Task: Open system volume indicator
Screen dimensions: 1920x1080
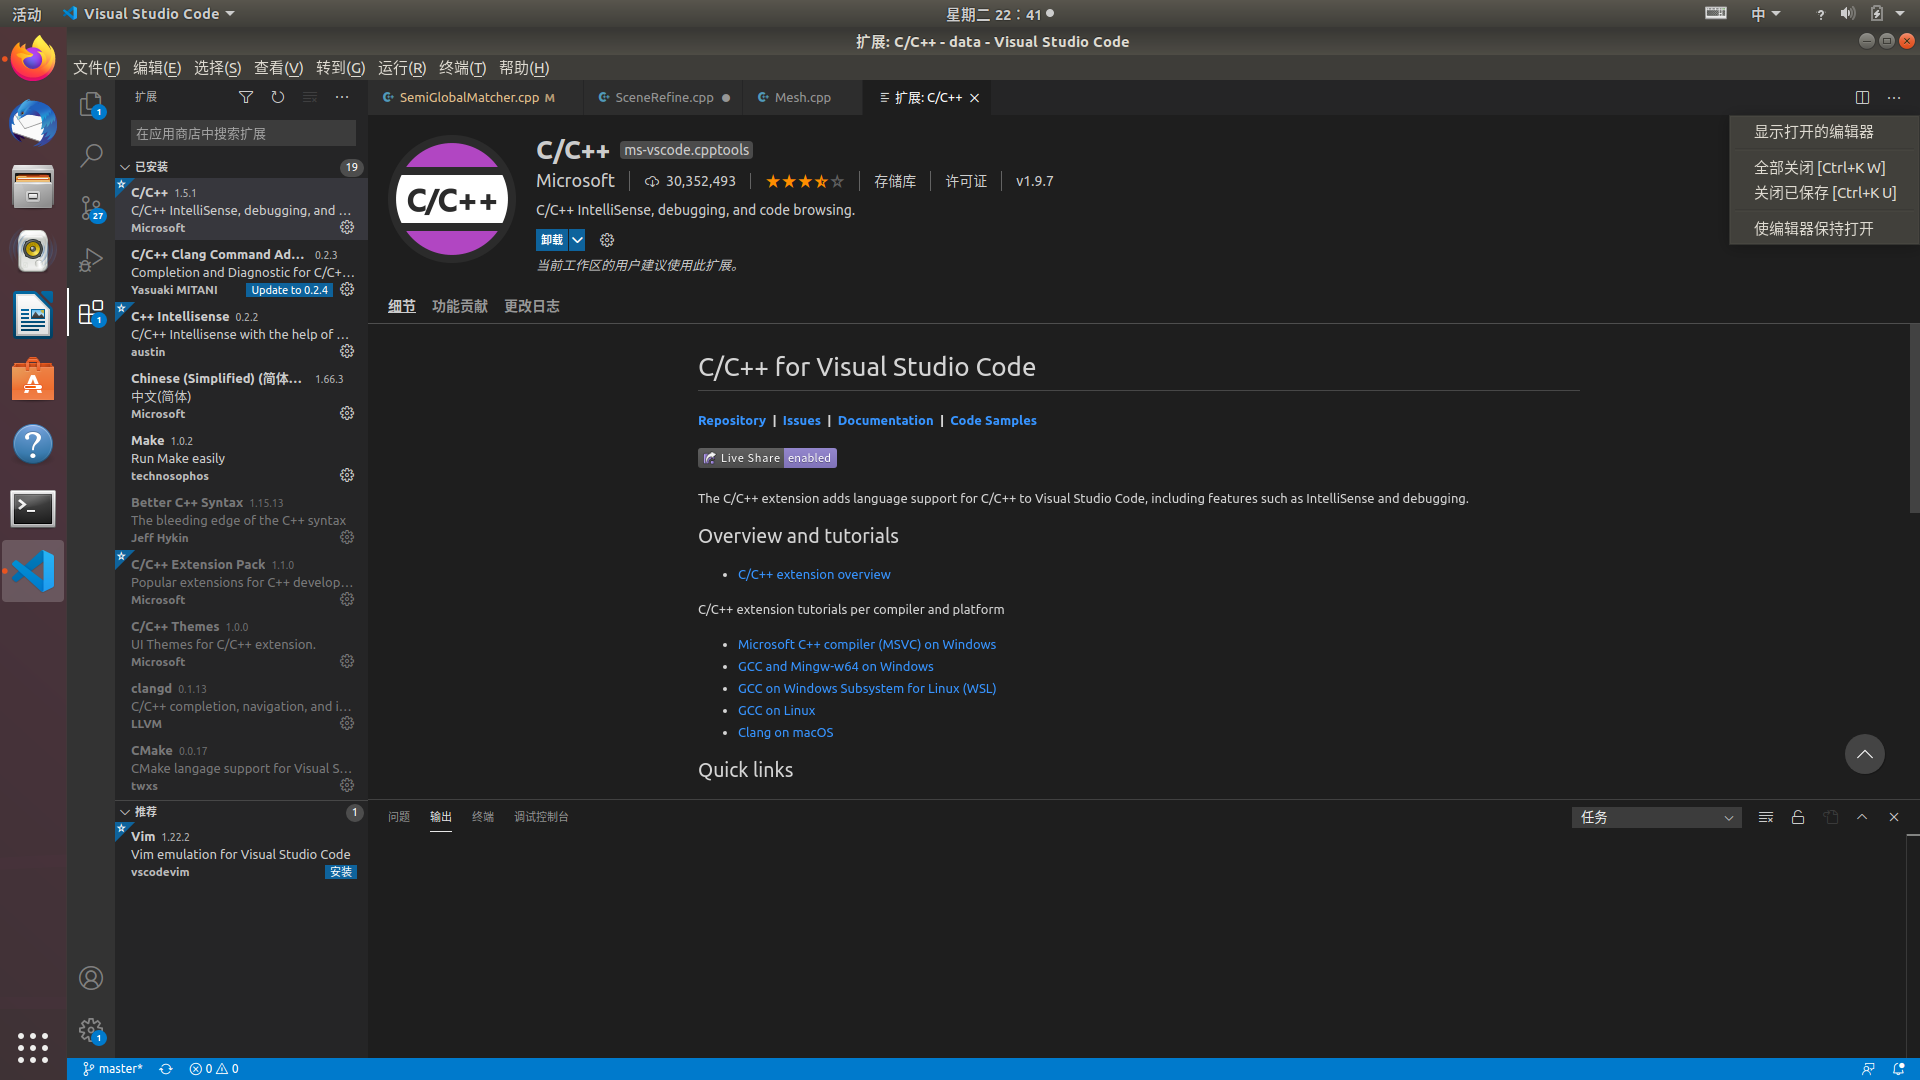Action: (1847, 14)
